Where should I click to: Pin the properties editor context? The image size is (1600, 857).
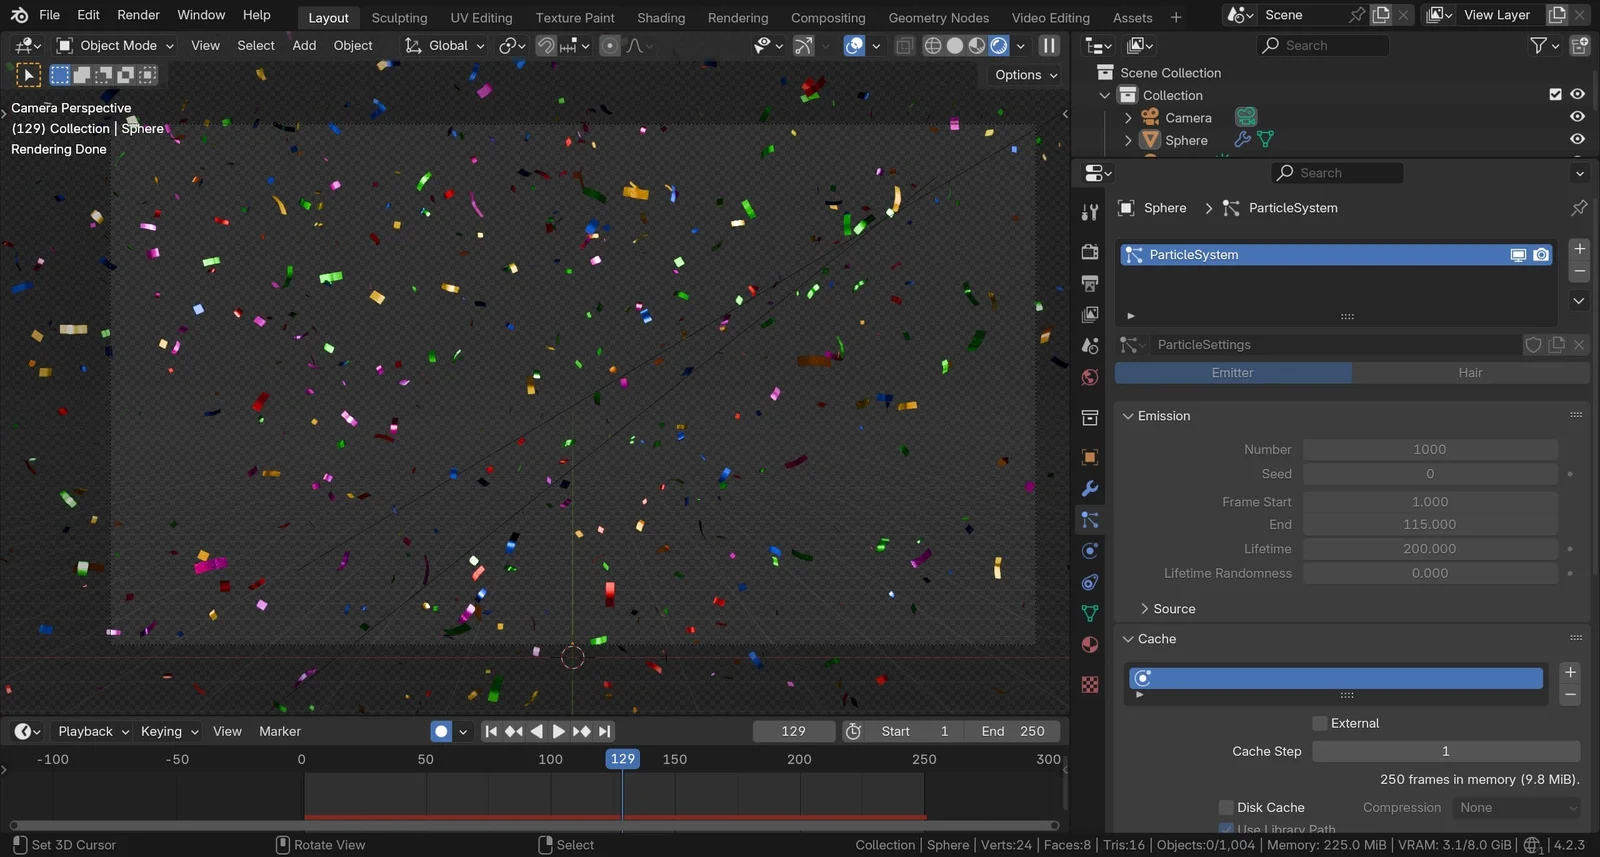pos(1579,208)
